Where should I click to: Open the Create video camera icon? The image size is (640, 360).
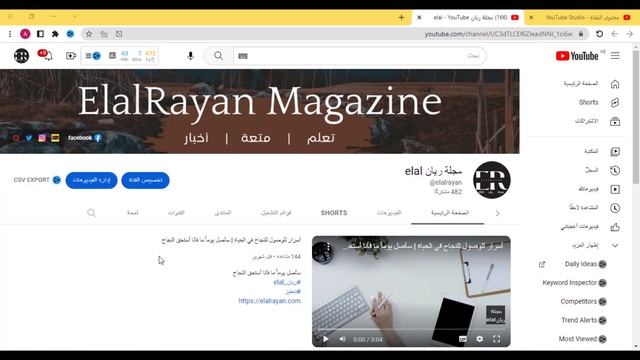pos(71,56)
